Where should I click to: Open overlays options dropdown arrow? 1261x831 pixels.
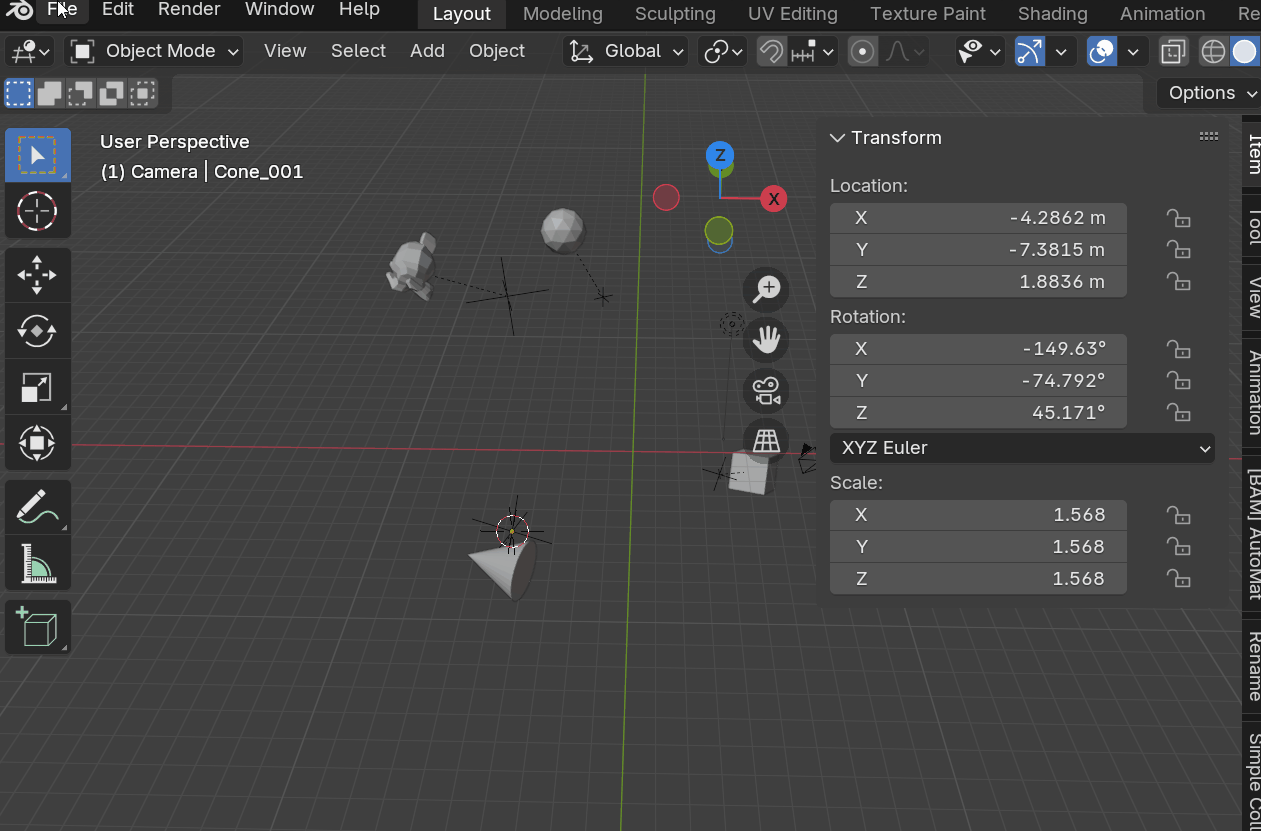1132,51
